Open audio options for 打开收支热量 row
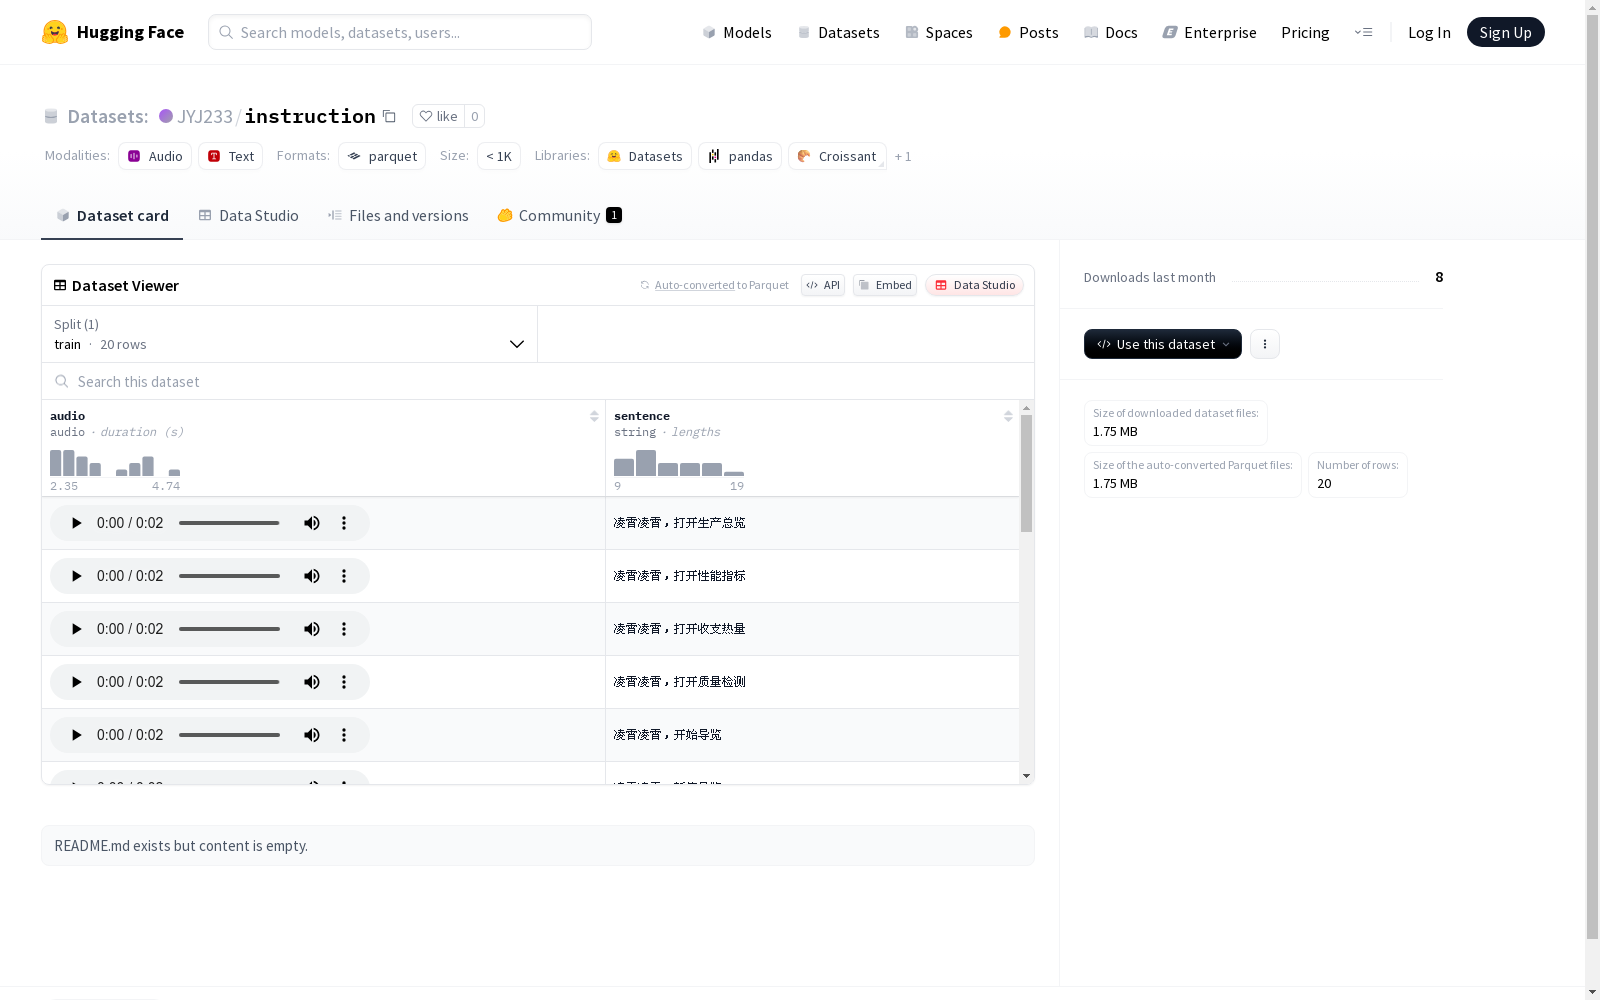 (344, 629)
